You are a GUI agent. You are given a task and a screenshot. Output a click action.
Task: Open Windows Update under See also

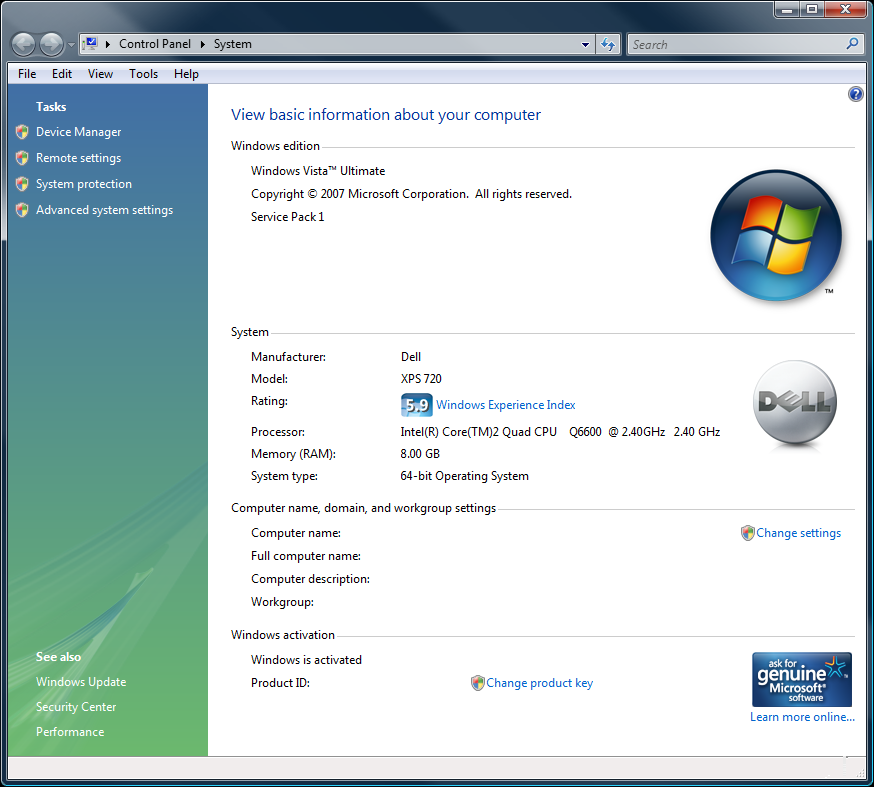[x=81, y=682]
